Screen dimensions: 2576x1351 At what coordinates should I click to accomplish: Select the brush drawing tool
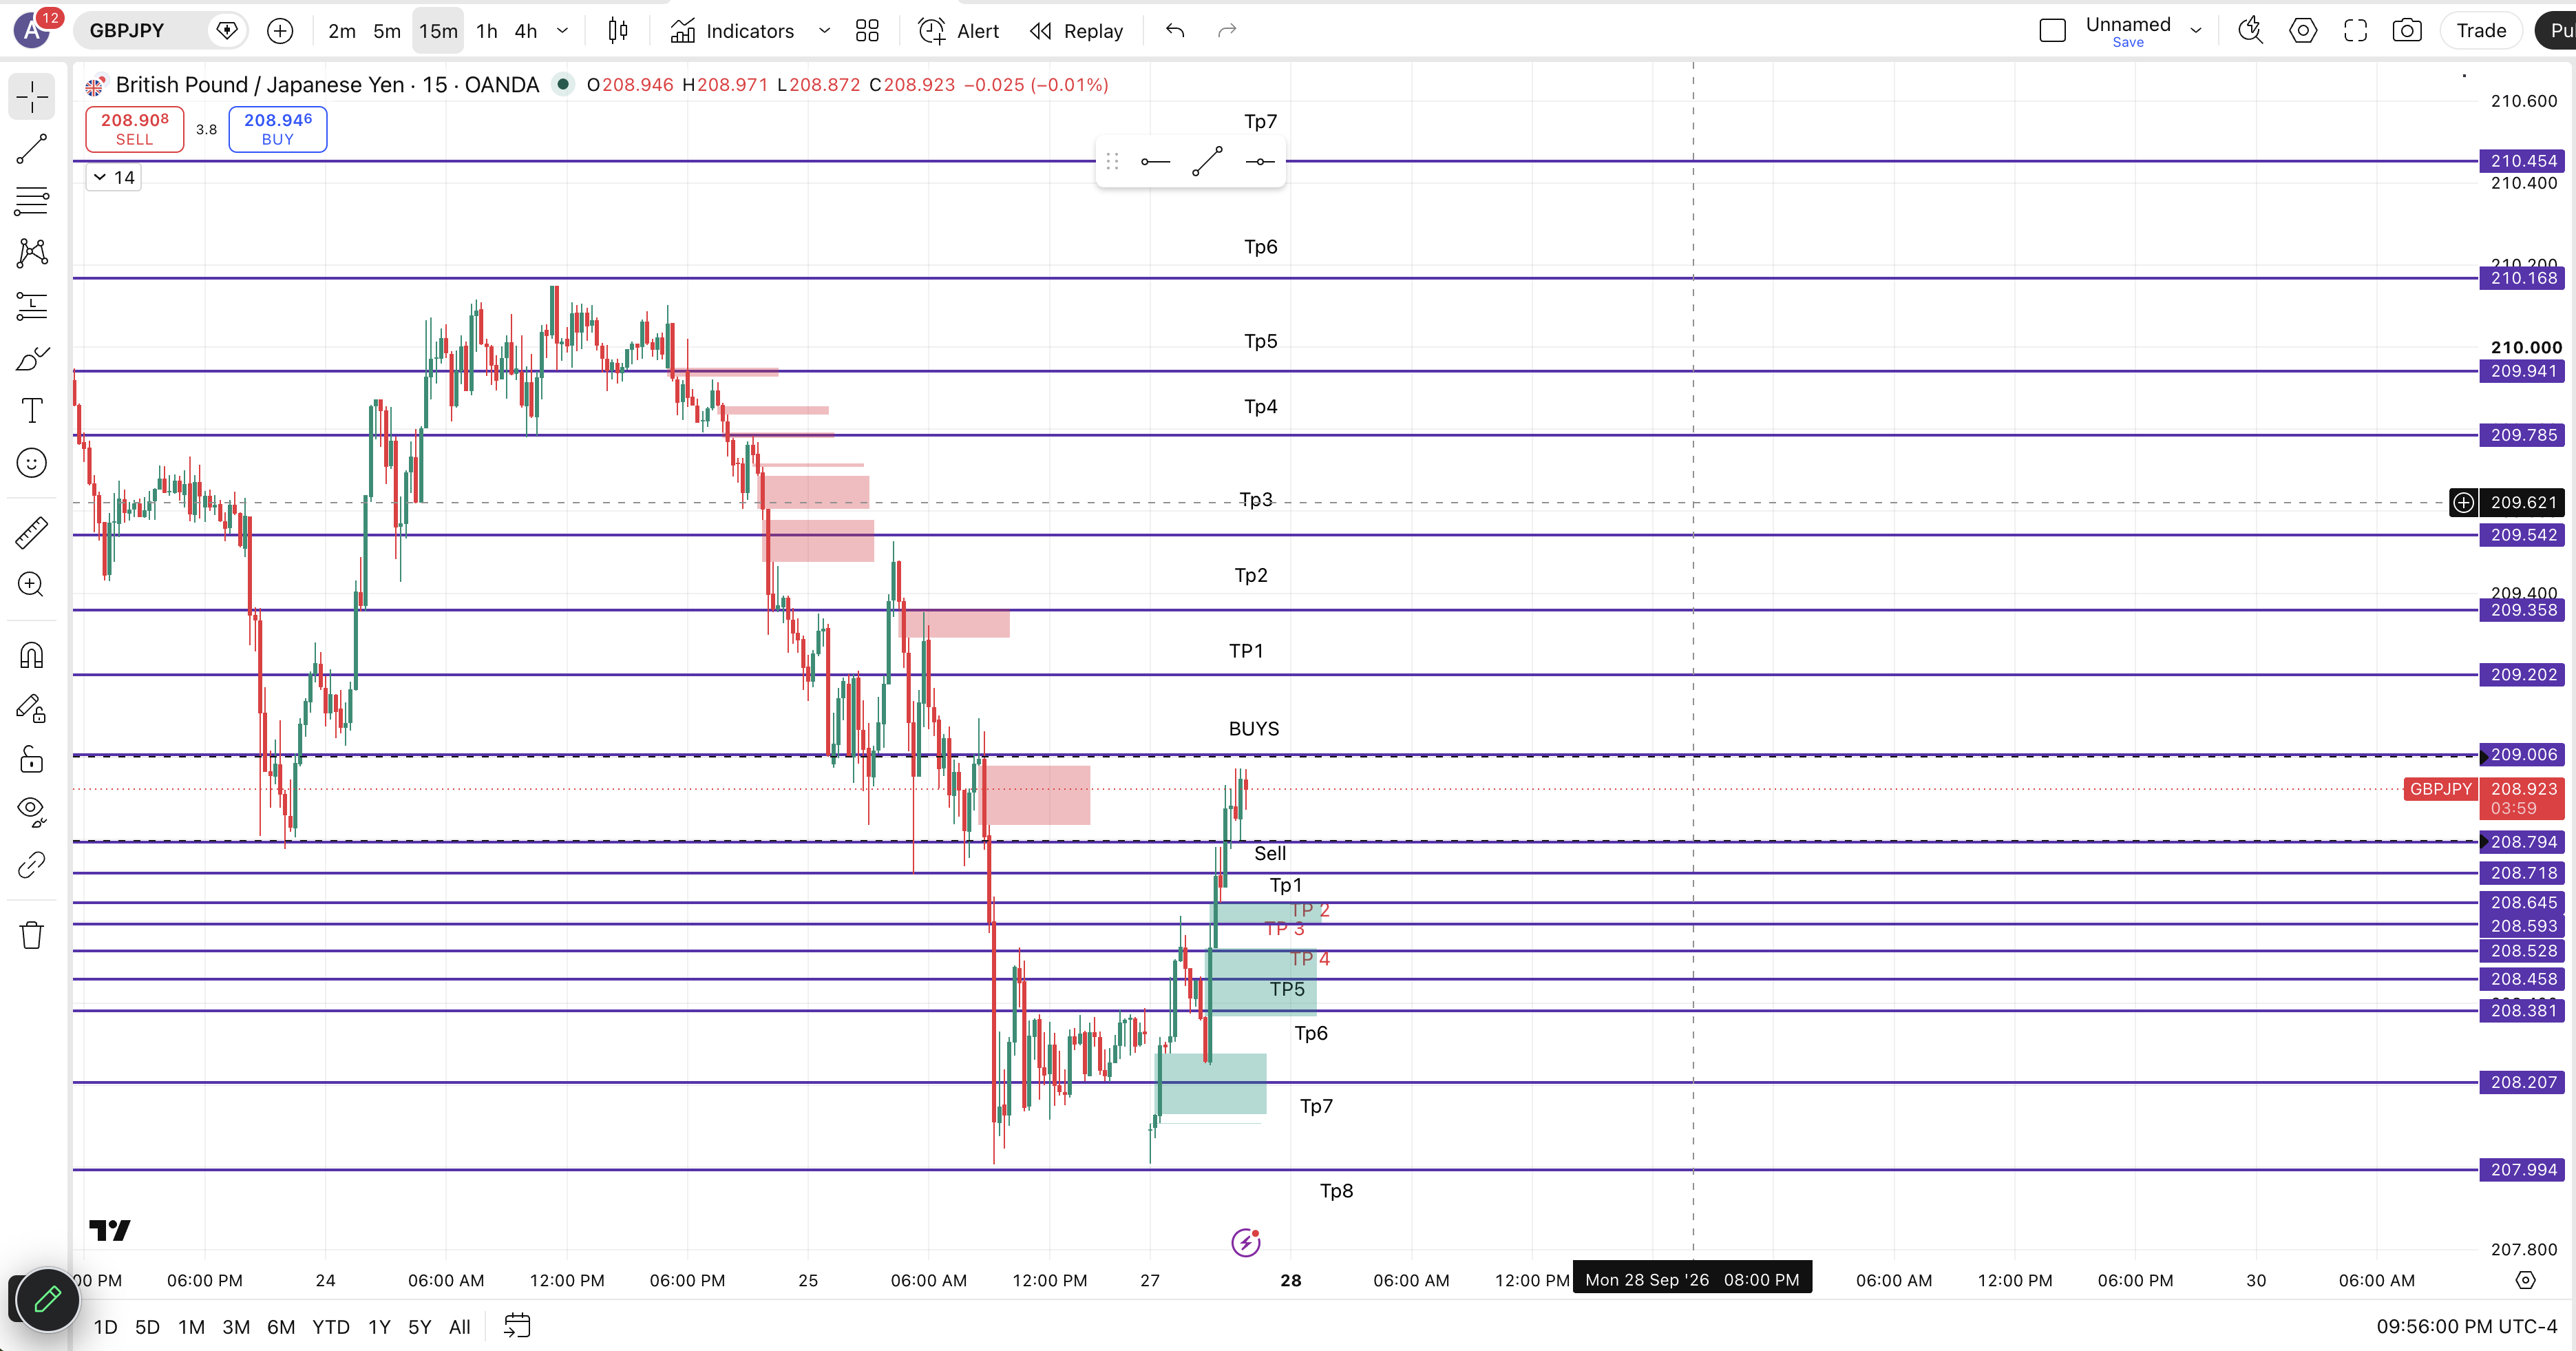tap(32, 358)
